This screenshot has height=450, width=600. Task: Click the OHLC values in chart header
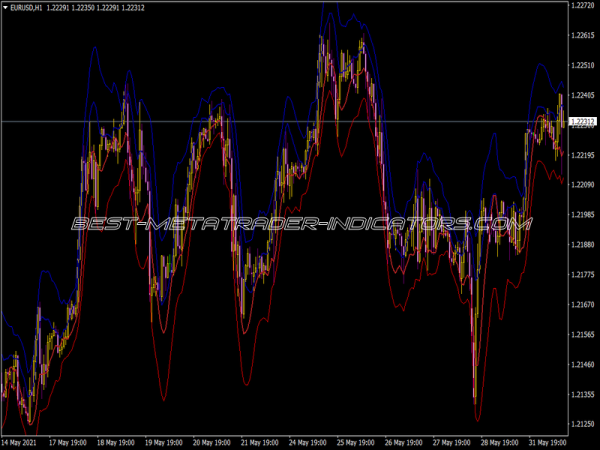[x=97, y=8]
